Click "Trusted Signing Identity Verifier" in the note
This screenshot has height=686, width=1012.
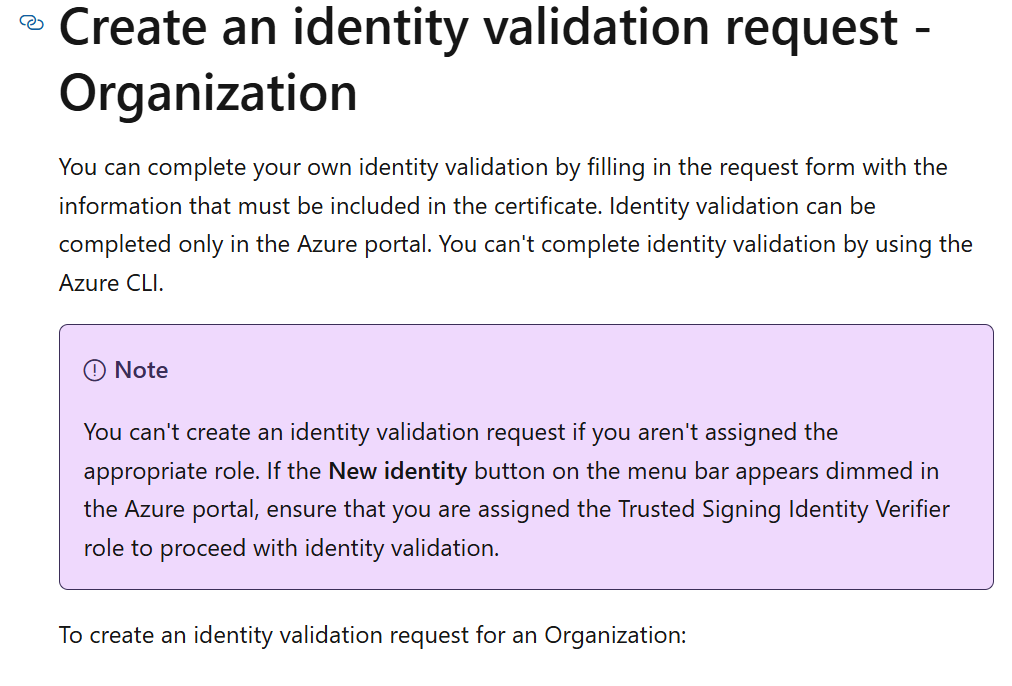[x=784, y=509]
